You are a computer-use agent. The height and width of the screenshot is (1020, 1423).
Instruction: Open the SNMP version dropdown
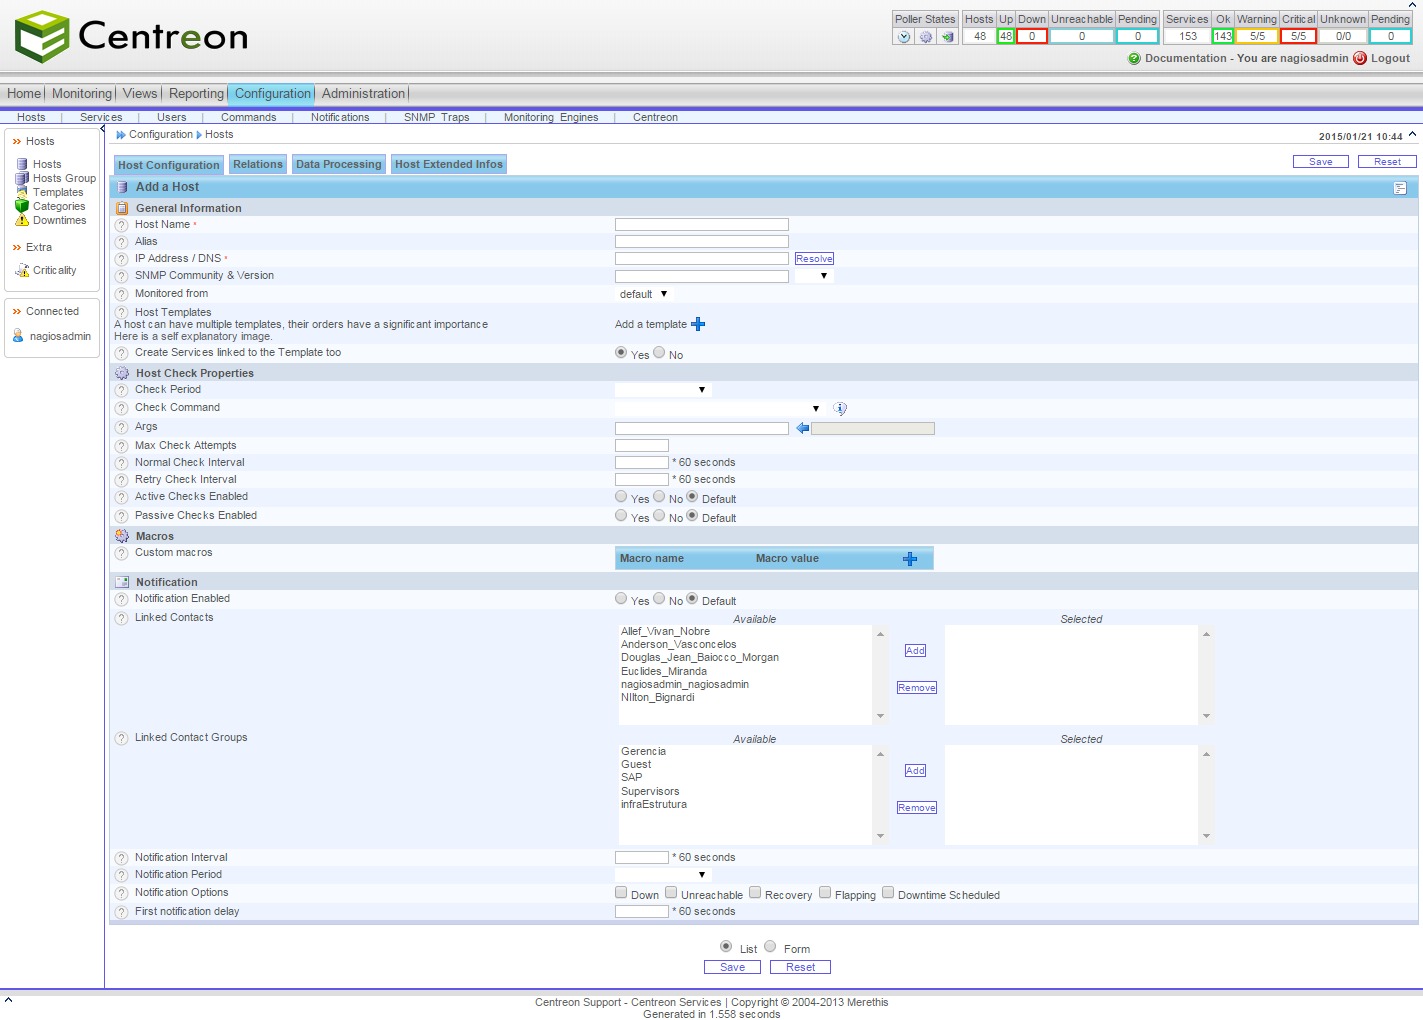pos(815,276)
